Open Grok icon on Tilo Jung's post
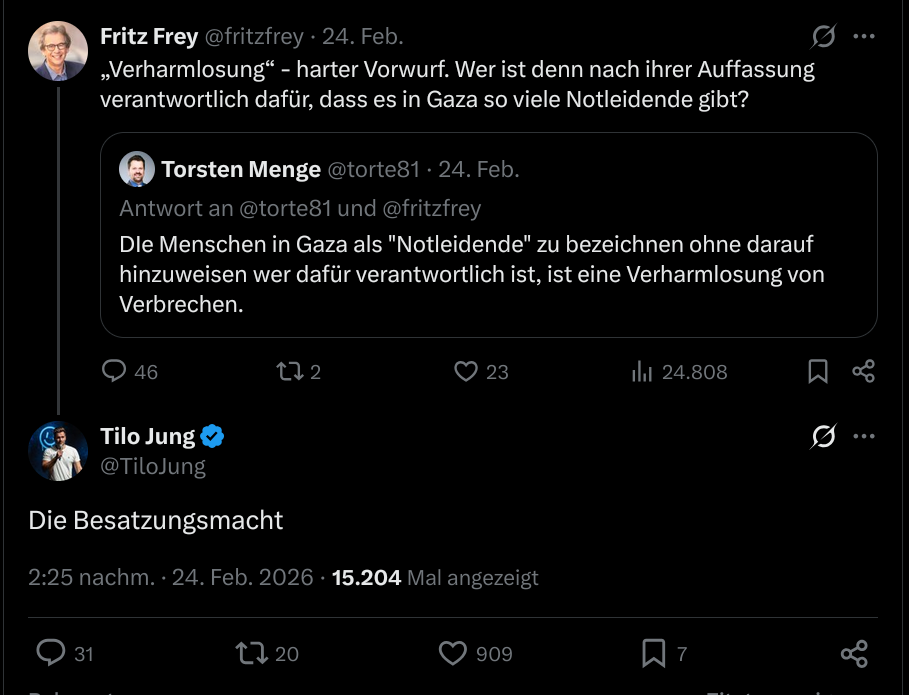 [x=823, y=436]
